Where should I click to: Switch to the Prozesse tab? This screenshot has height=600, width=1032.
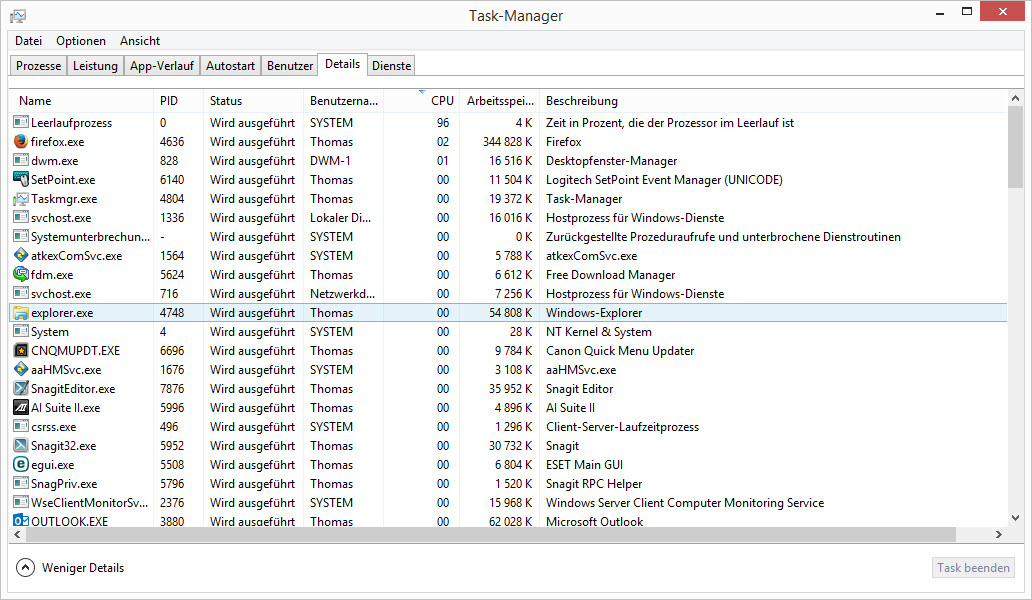[38, 66]
